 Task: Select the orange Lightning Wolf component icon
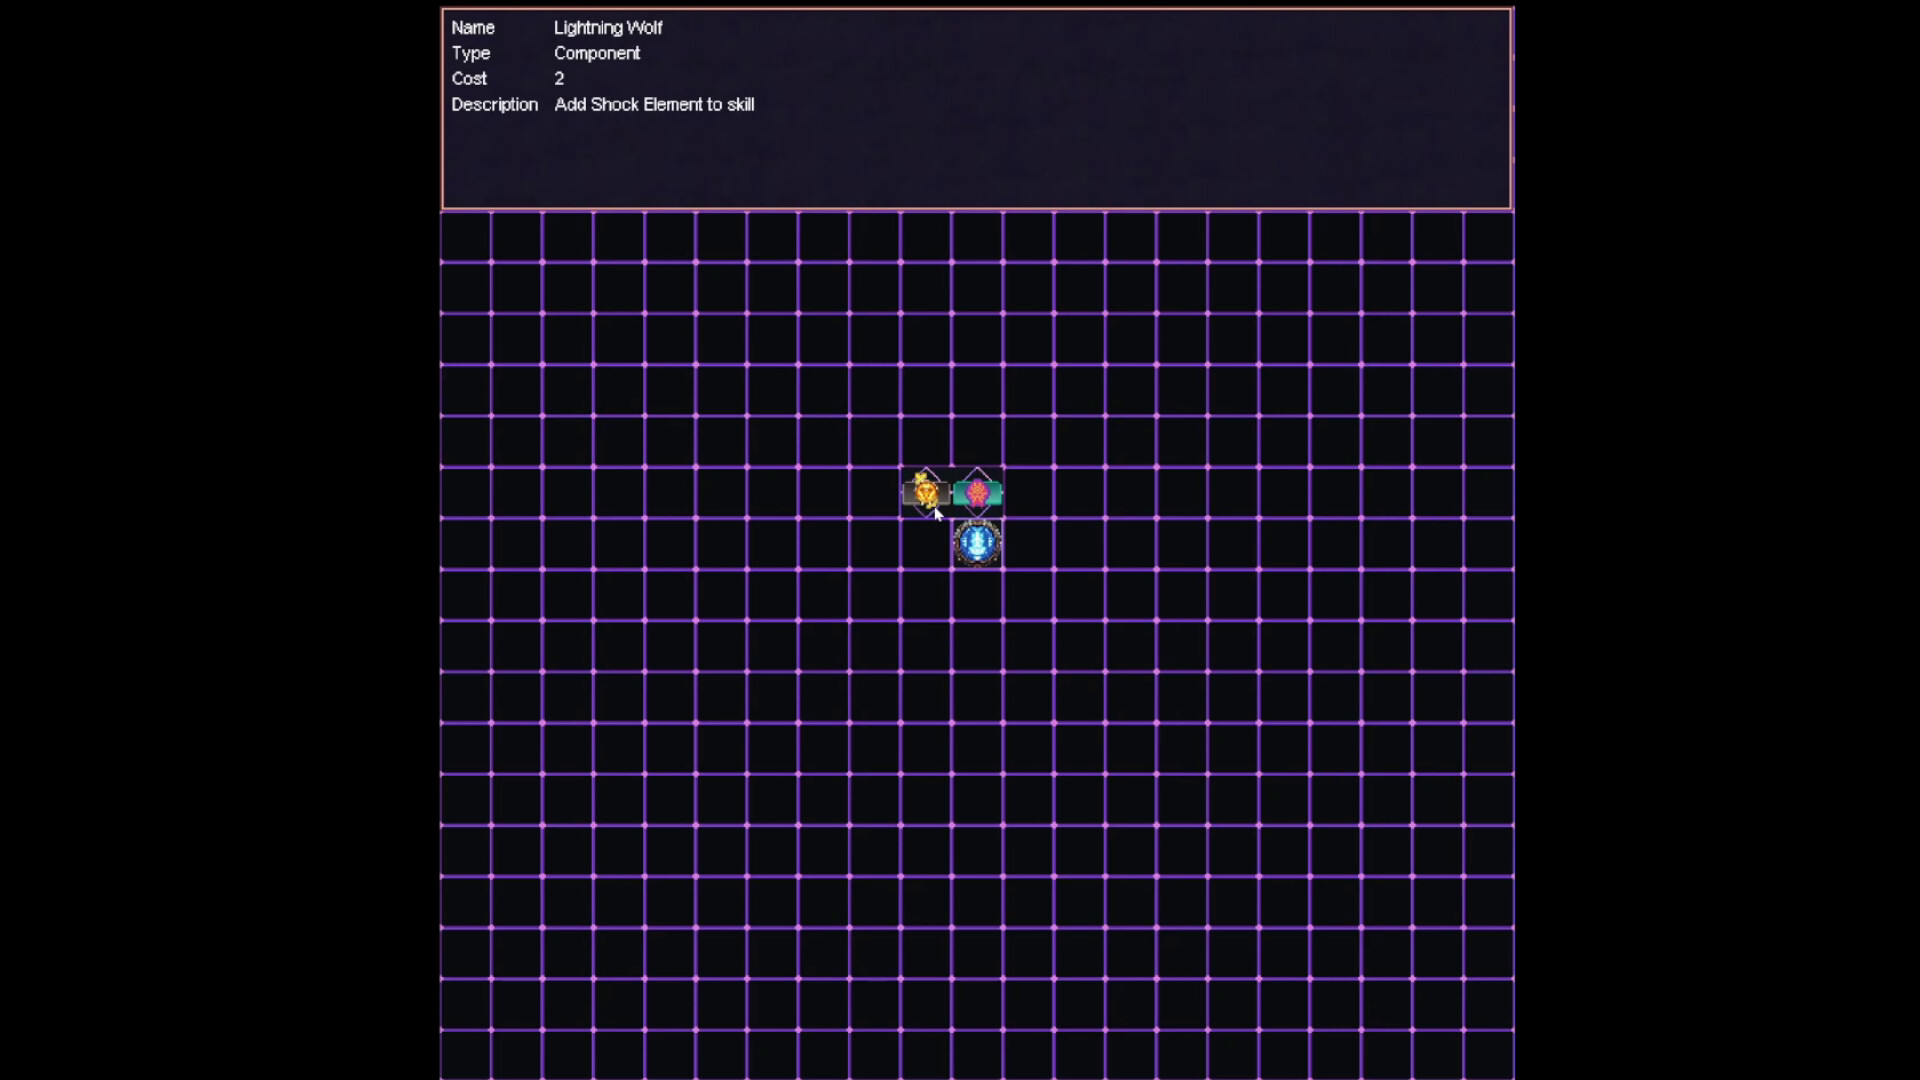pos(926,492)
